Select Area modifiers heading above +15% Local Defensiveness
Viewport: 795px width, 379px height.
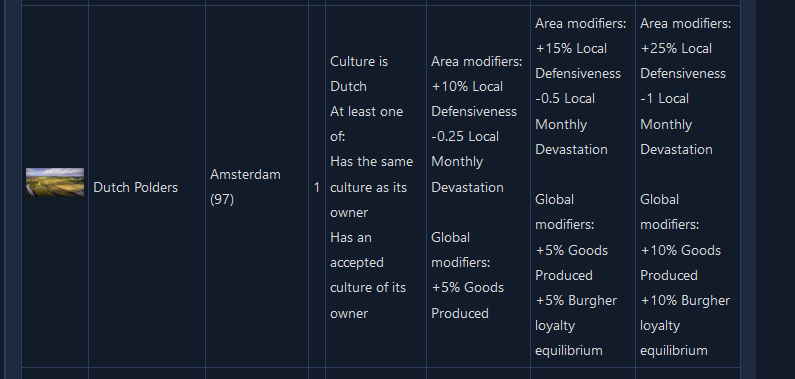tap(581, 23)
